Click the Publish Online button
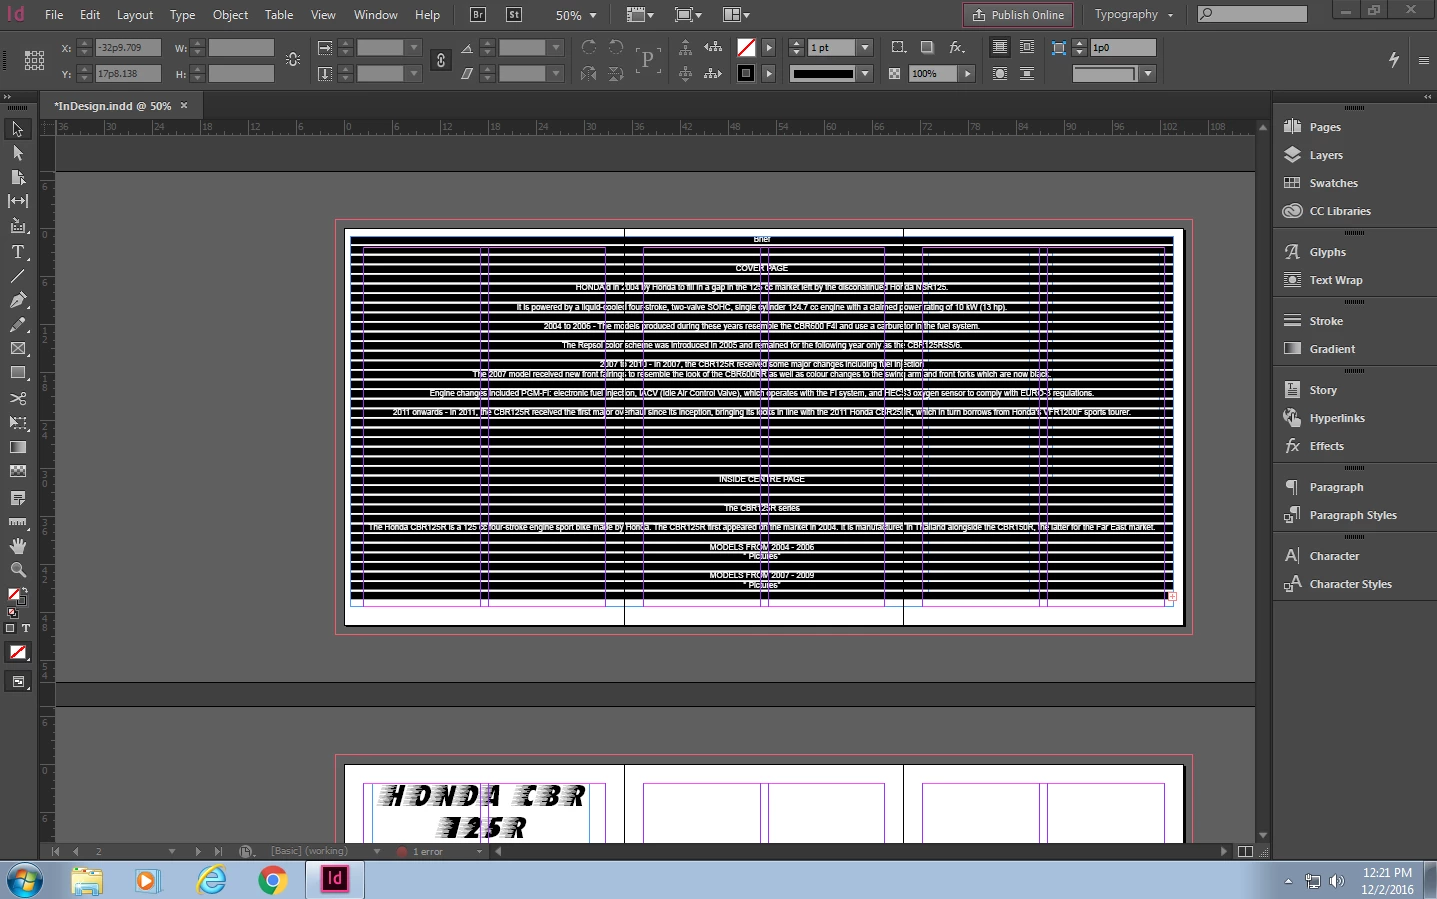This screenshot has width=1437, height=899. 1018,15
